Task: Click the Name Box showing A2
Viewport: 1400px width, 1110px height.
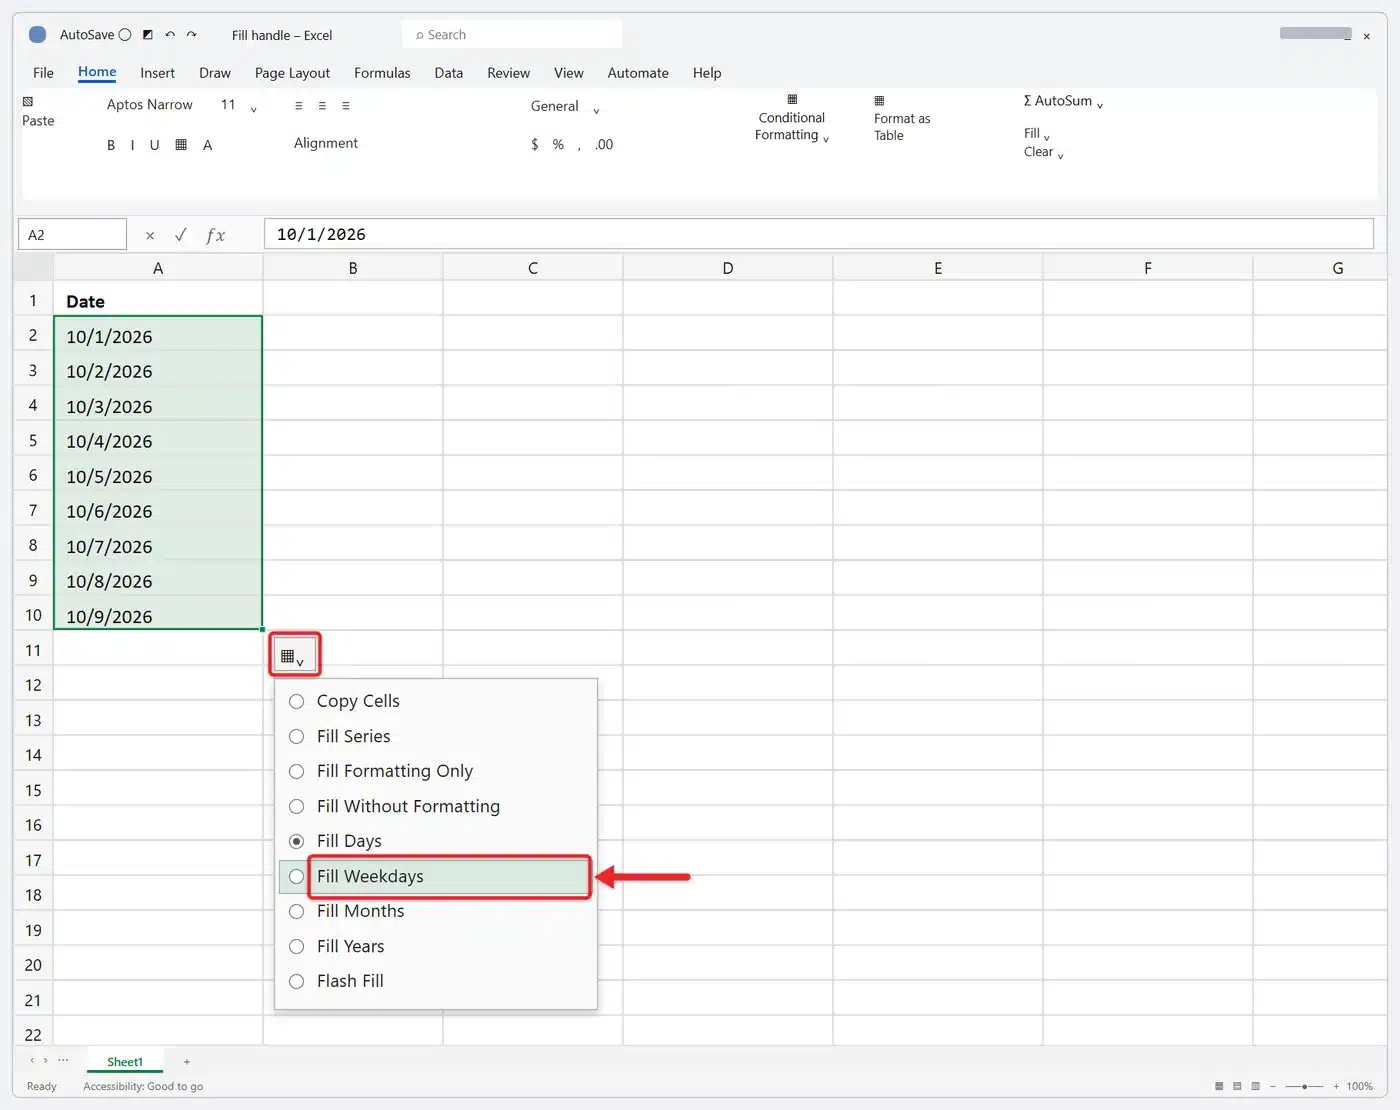Action: pos(72,235)
